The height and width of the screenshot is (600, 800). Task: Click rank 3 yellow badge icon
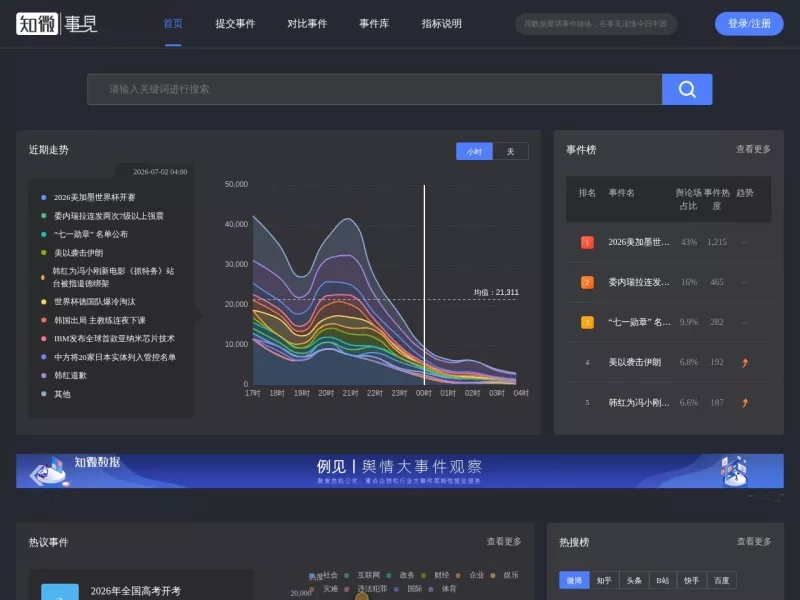tap(587, 322)
